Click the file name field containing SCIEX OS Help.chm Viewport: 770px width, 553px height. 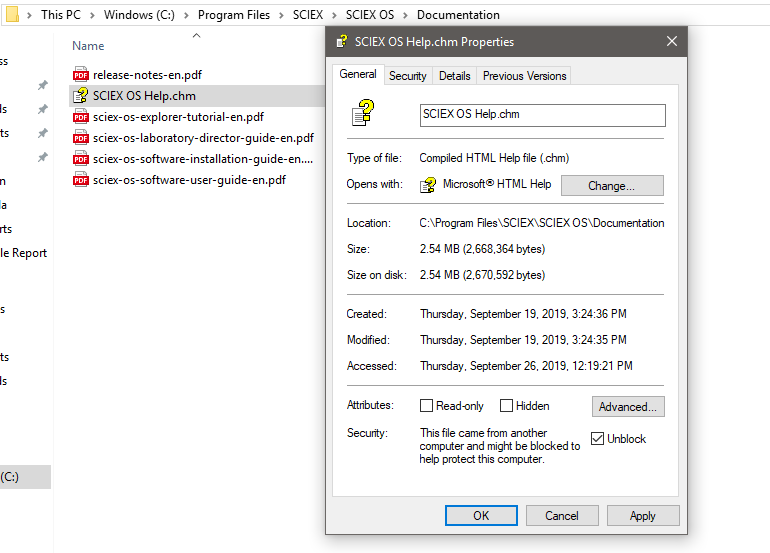(x=543, y=115)
